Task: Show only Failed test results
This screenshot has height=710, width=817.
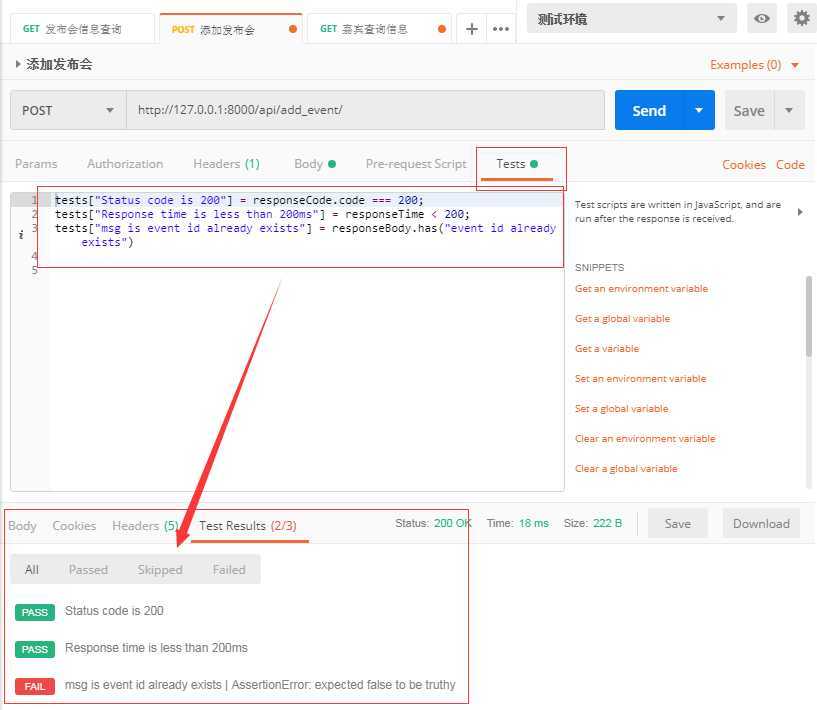Action: [x=229, y=569]
